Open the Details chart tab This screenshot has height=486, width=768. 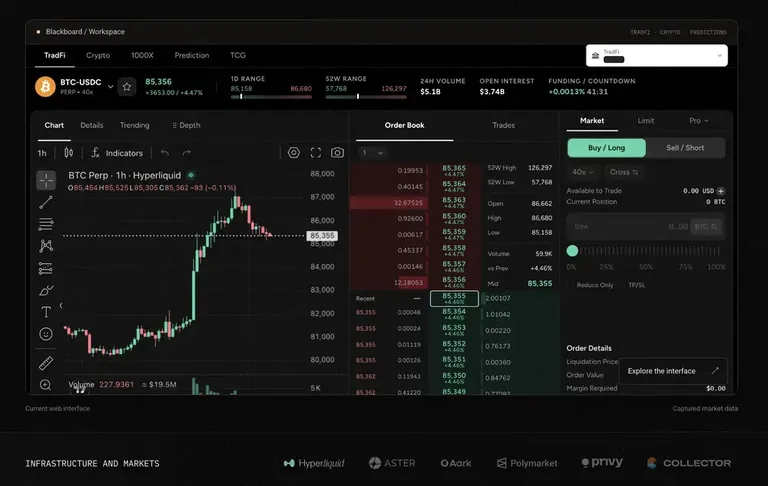coord(92,125)
